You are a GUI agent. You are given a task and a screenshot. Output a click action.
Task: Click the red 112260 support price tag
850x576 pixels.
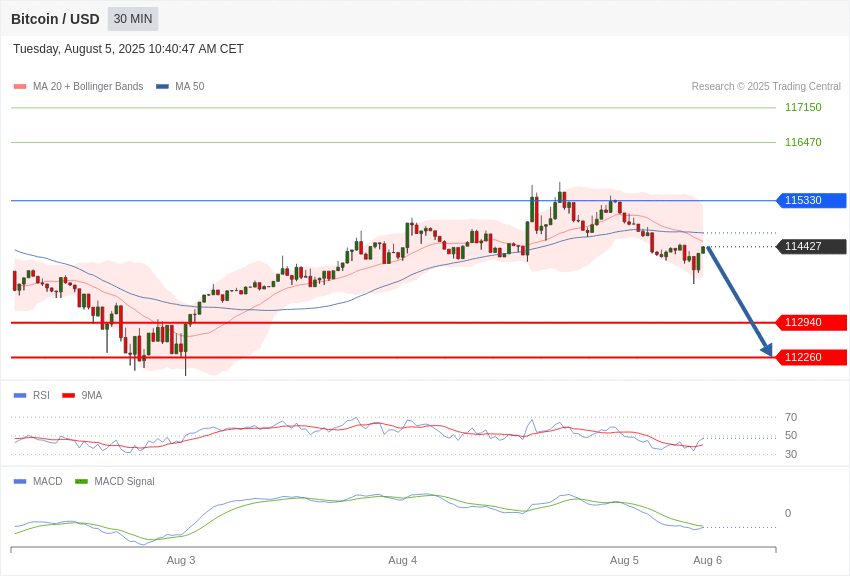[x=812, y=357]
